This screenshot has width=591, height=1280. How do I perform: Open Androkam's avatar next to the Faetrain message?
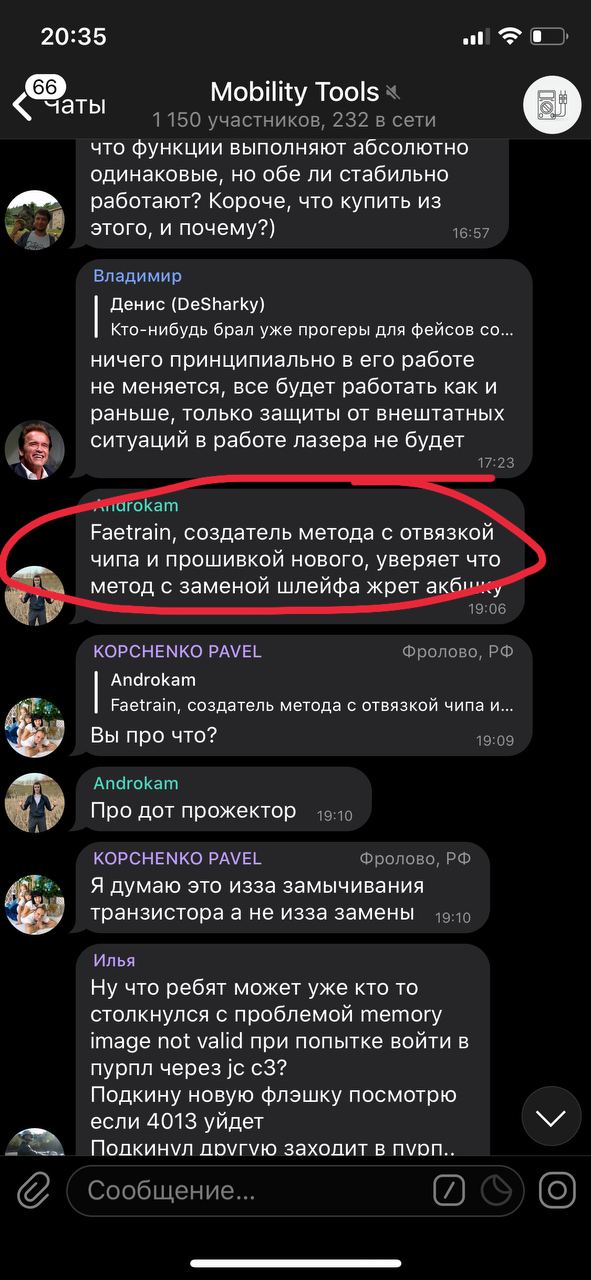pyautogui.click(x=35, y=594)
